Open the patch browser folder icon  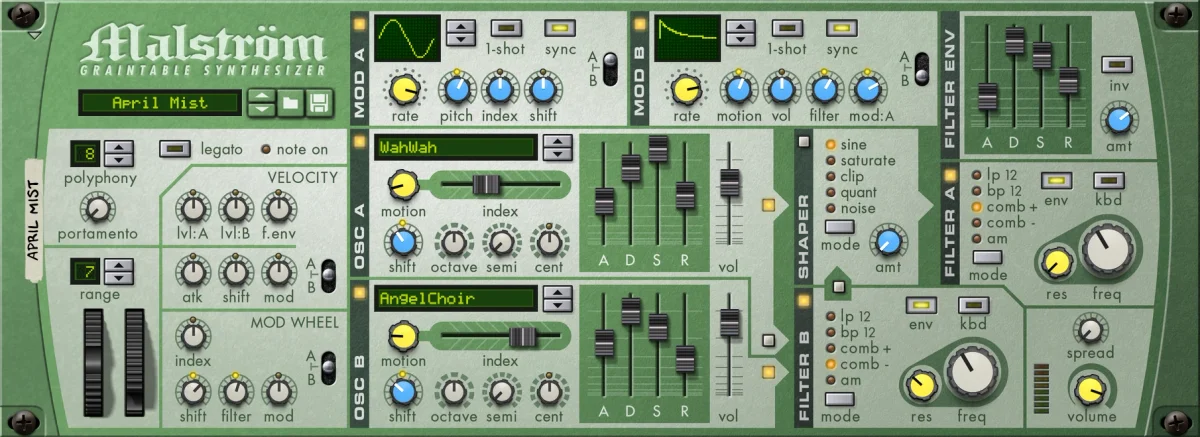[290, 102]
